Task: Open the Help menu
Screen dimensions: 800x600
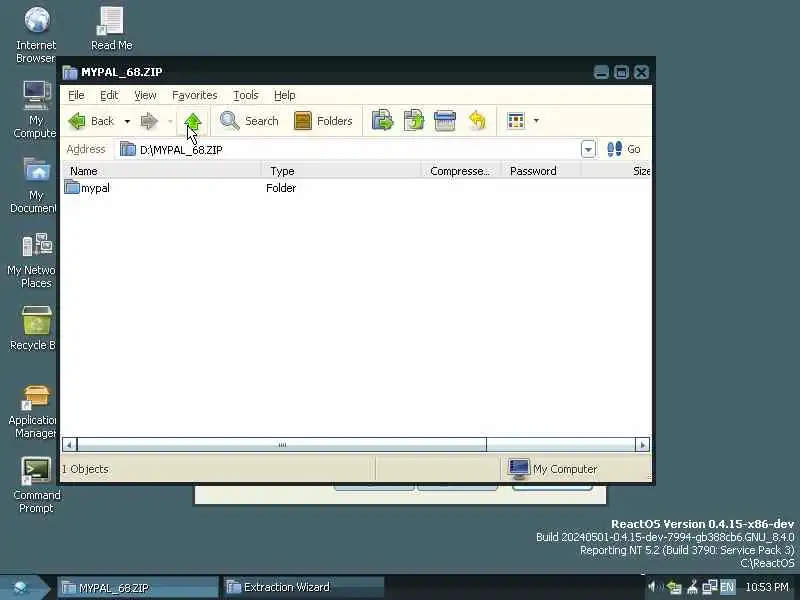Action: tap(285, 95)
